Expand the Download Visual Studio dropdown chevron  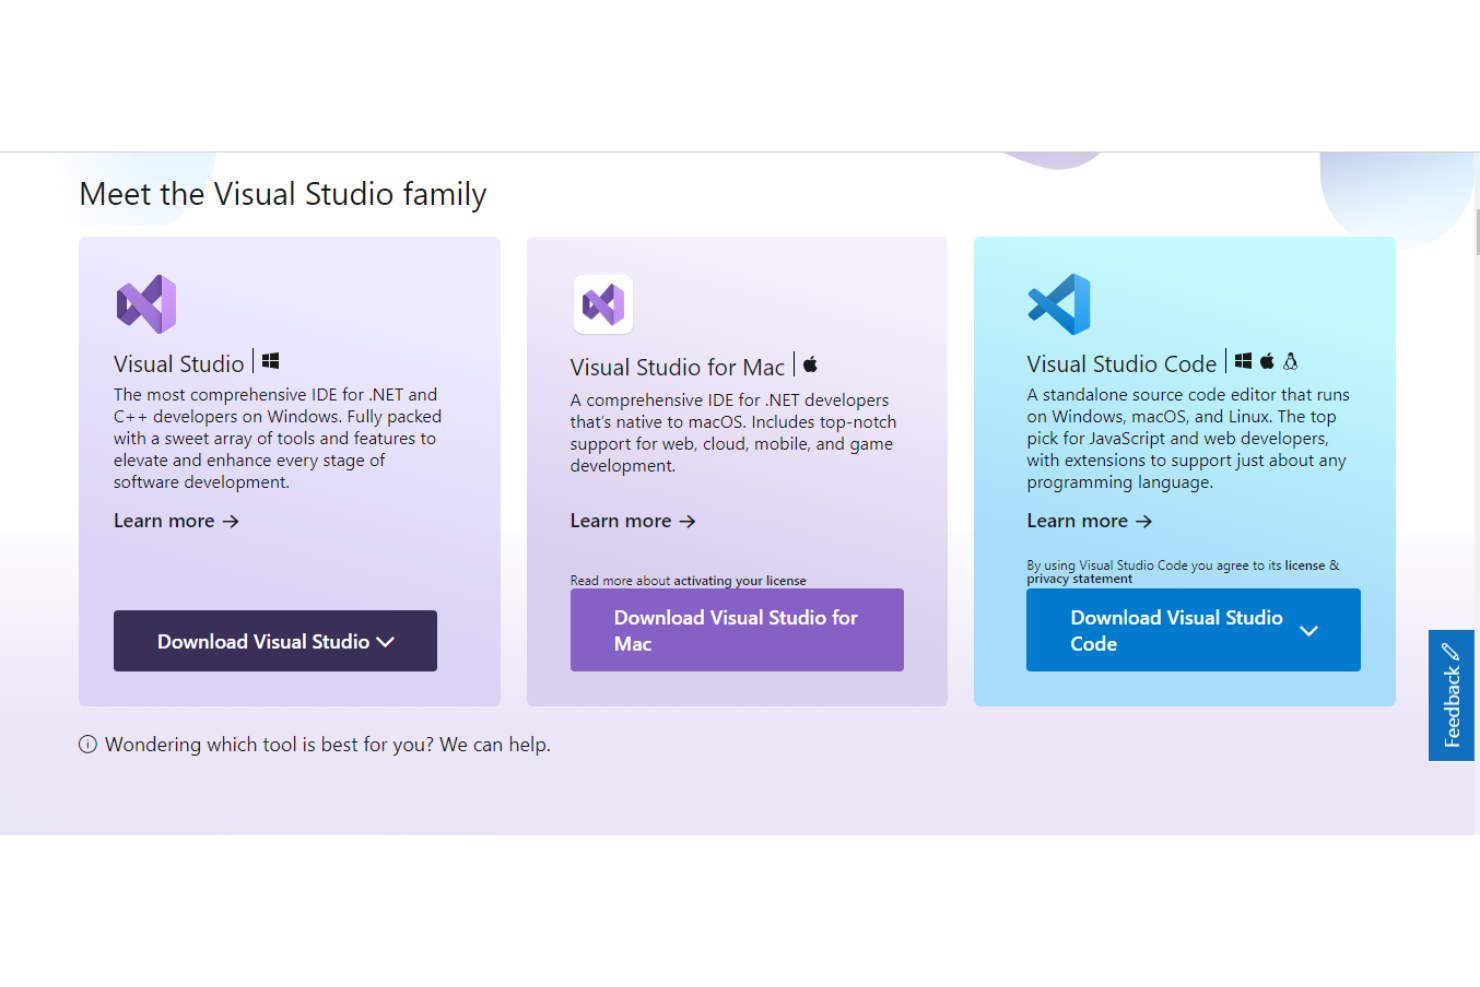tap(386, 641)
